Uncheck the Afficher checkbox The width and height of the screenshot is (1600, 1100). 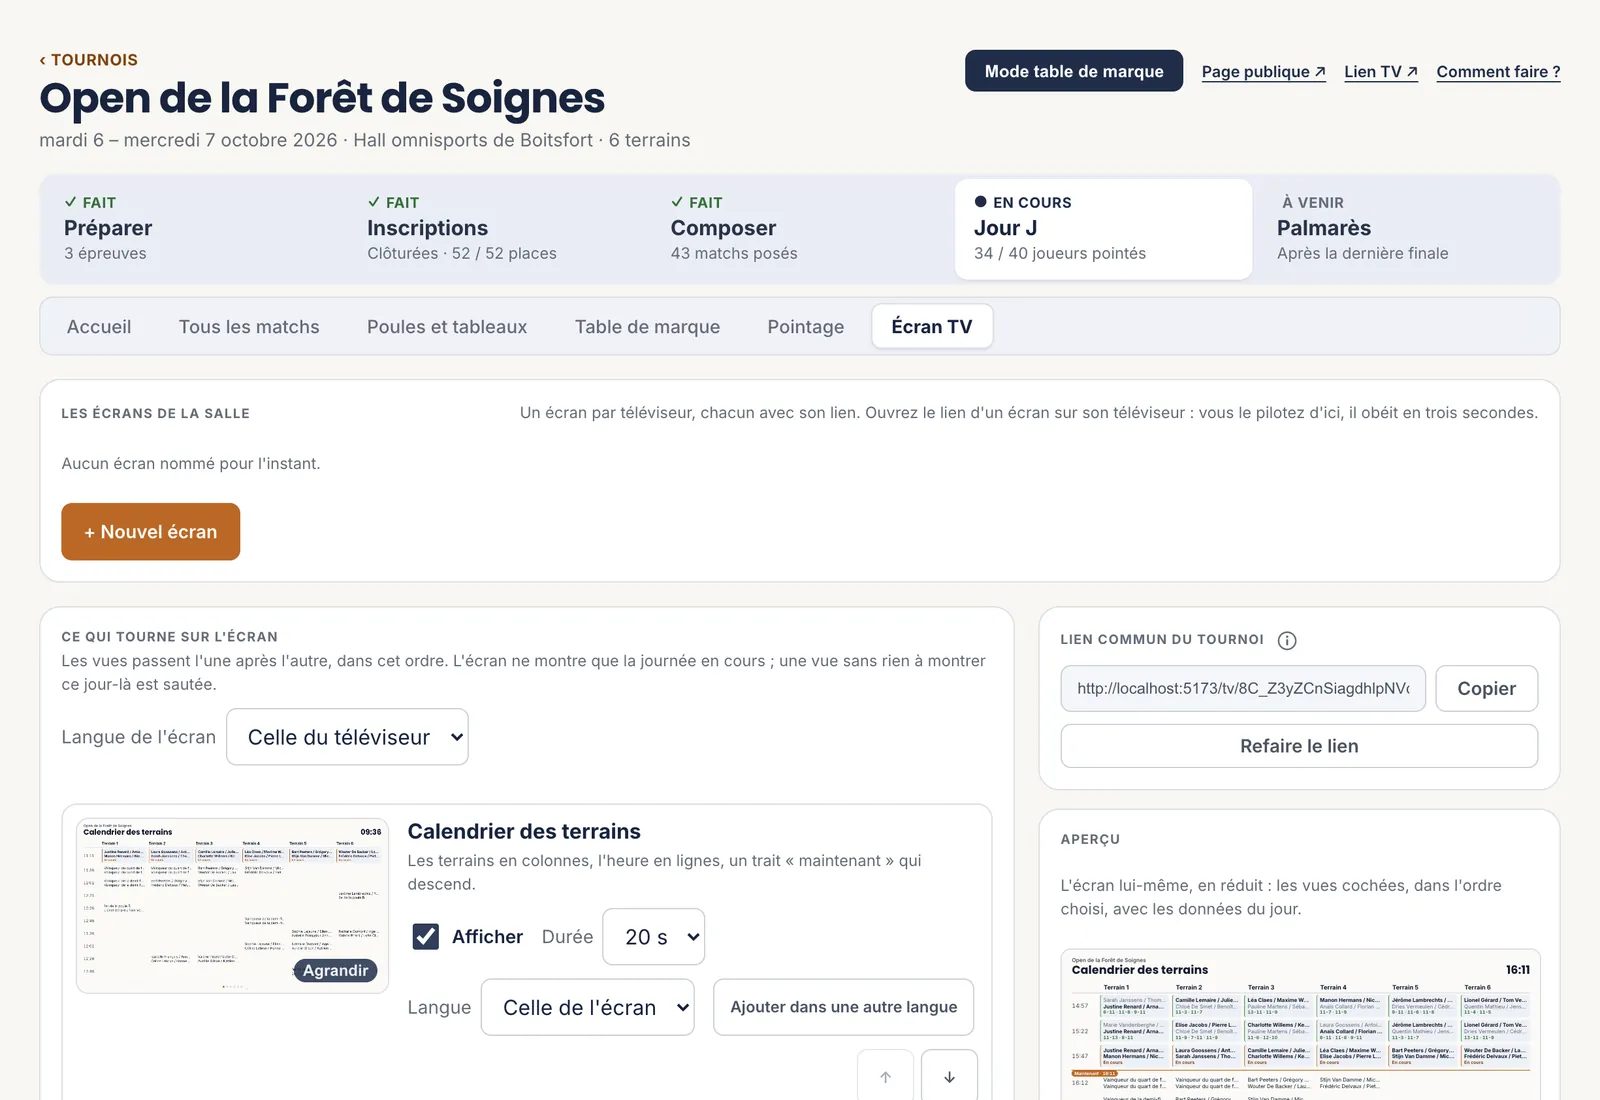tap(426, 937)
